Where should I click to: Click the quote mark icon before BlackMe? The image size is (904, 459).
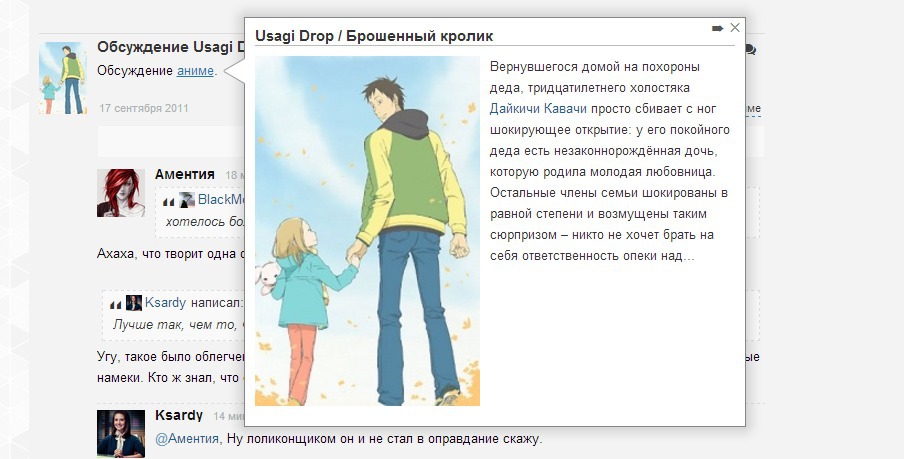pyautogui.click(x=169, y=201)
